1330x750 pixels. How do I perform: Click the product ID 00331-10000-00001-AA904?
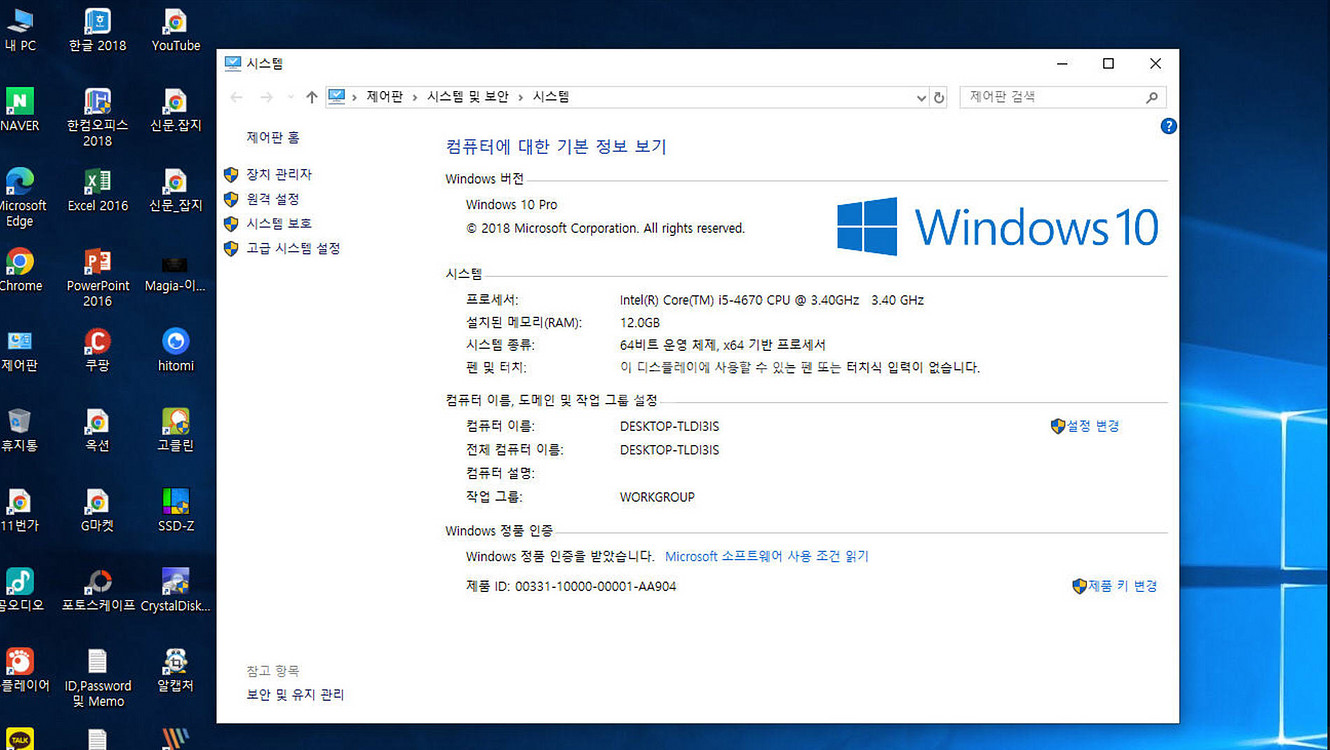pyautogui.click(x=595, y=587)
